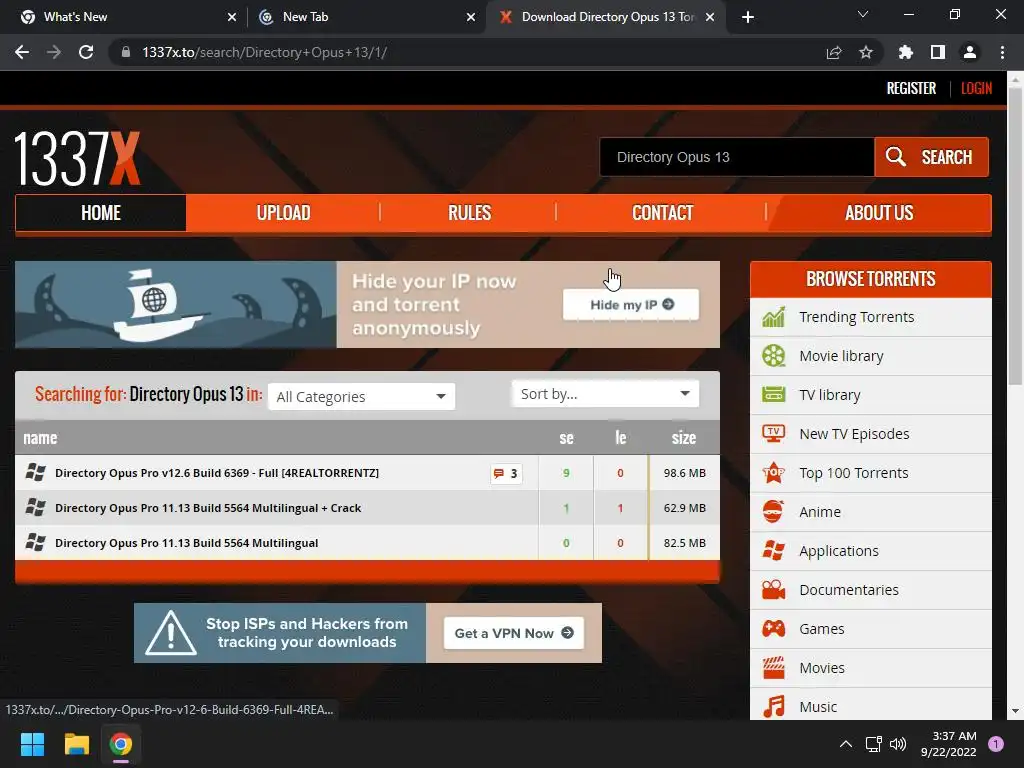Screen dimensions: 1024x768
Task: Click the REGISTER link
Action: pyautogui.click(x=911, y=88)
